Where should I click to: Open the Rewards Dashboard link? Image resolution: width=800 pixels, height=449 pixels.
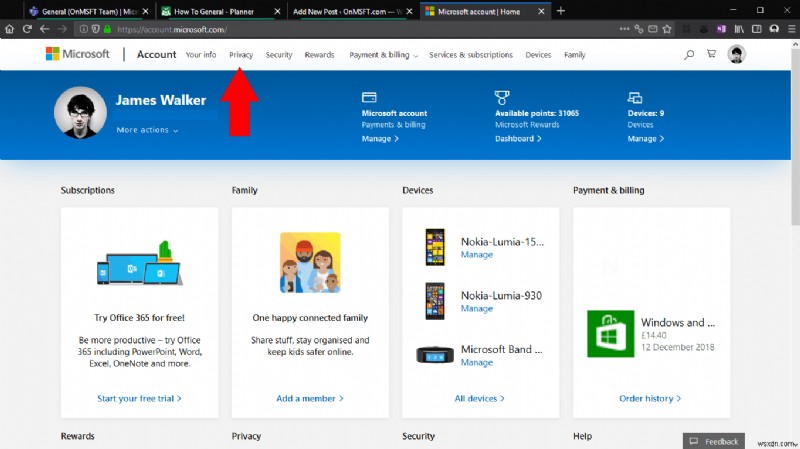point(518,139)
